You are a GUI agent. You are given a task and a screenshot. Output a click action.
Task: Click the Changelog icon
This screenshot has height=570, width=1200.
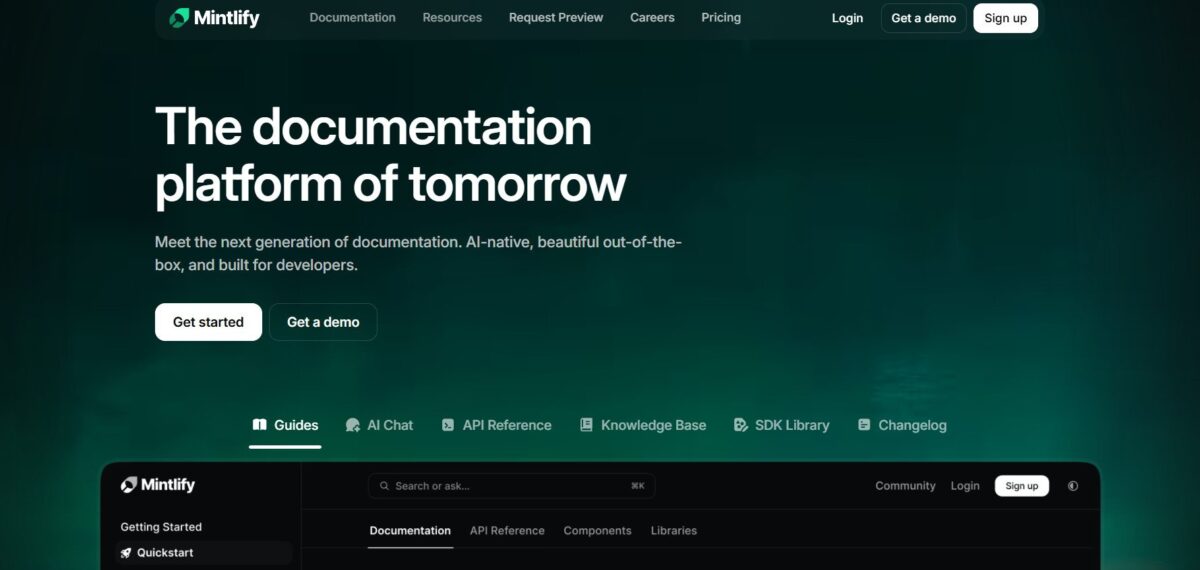pyautogui.click(x=864, y=425)
